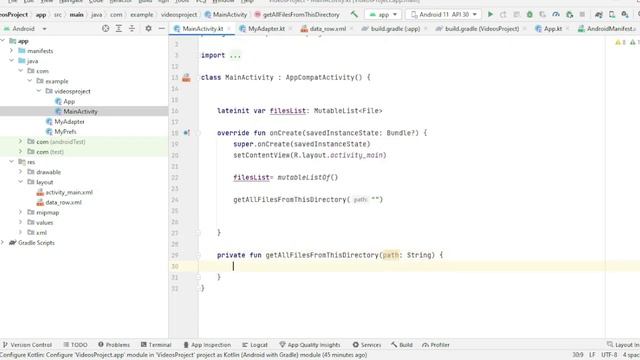Expand the values folder
This screenshot has height=360, width=640.
click(20, 222)
